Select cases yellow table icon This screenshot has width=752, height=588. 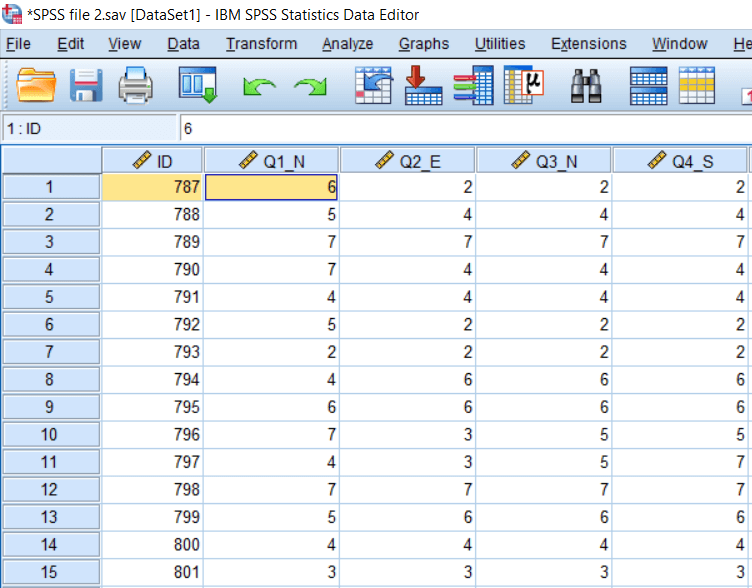pos(697,85)
